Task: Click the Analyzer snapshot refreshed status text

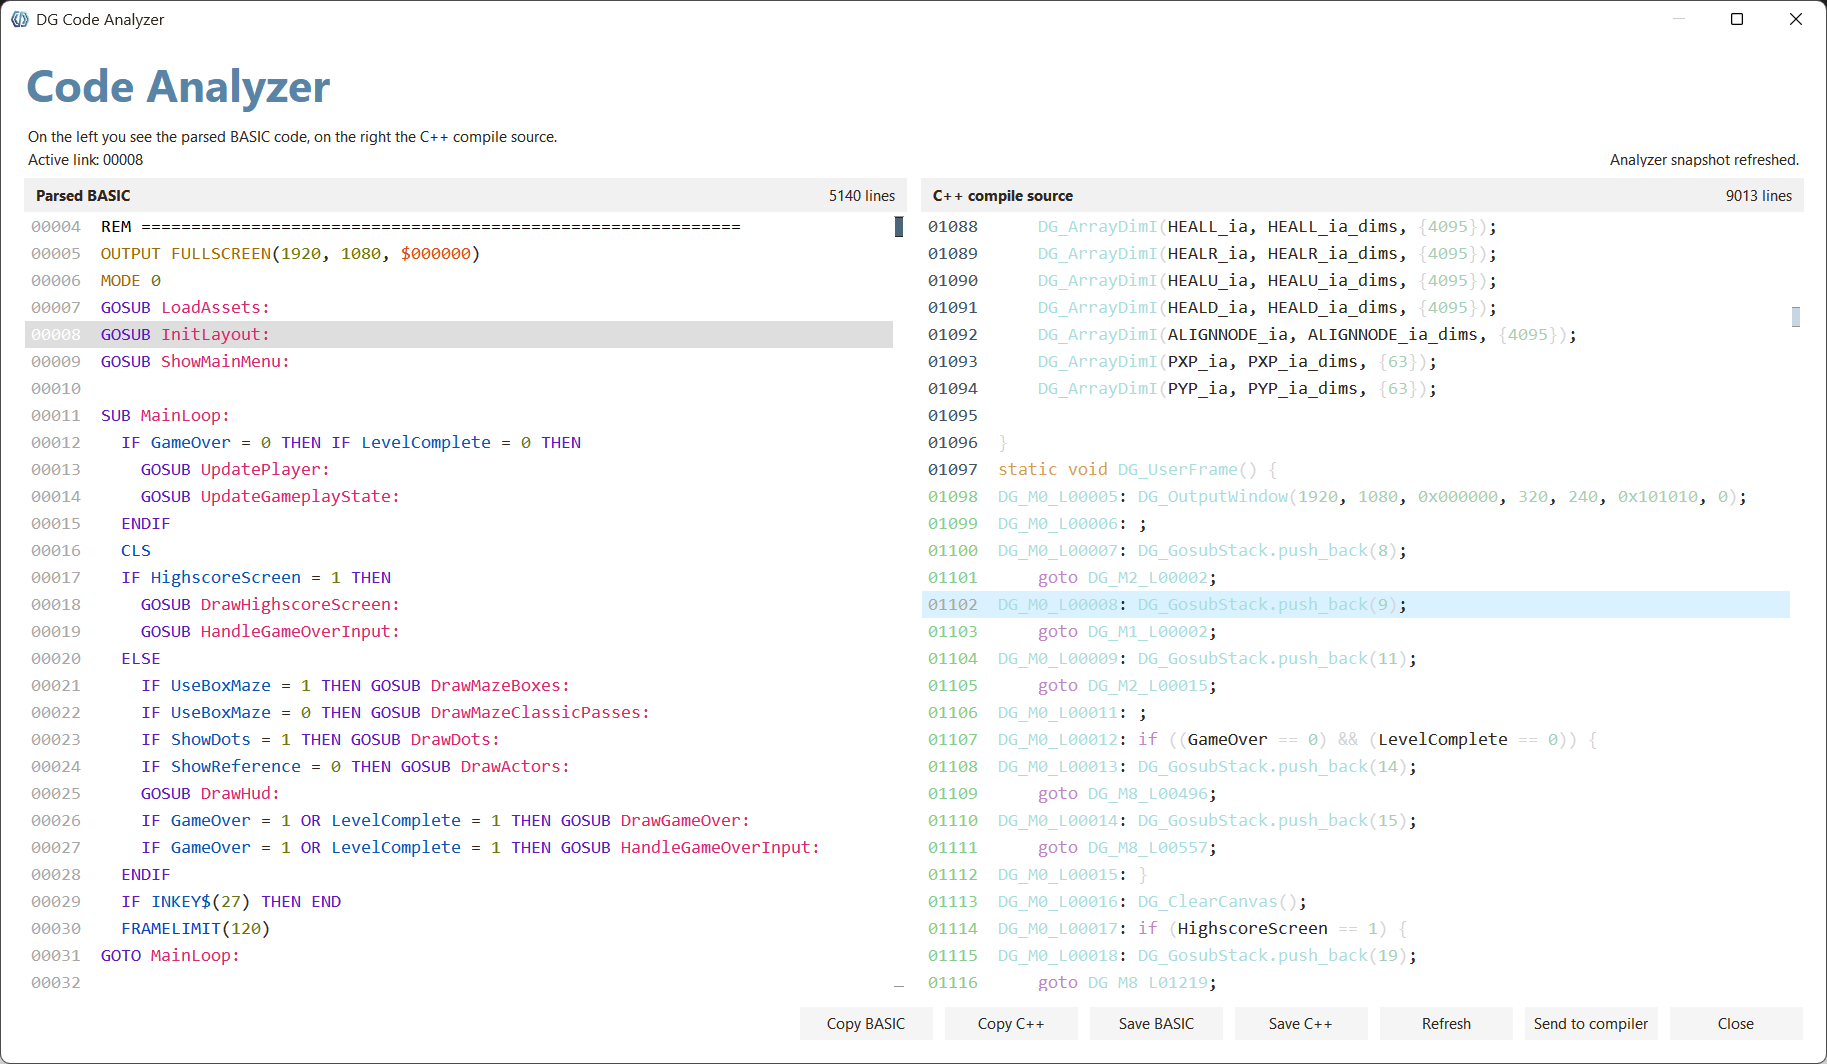Action: pos(1704,159)
